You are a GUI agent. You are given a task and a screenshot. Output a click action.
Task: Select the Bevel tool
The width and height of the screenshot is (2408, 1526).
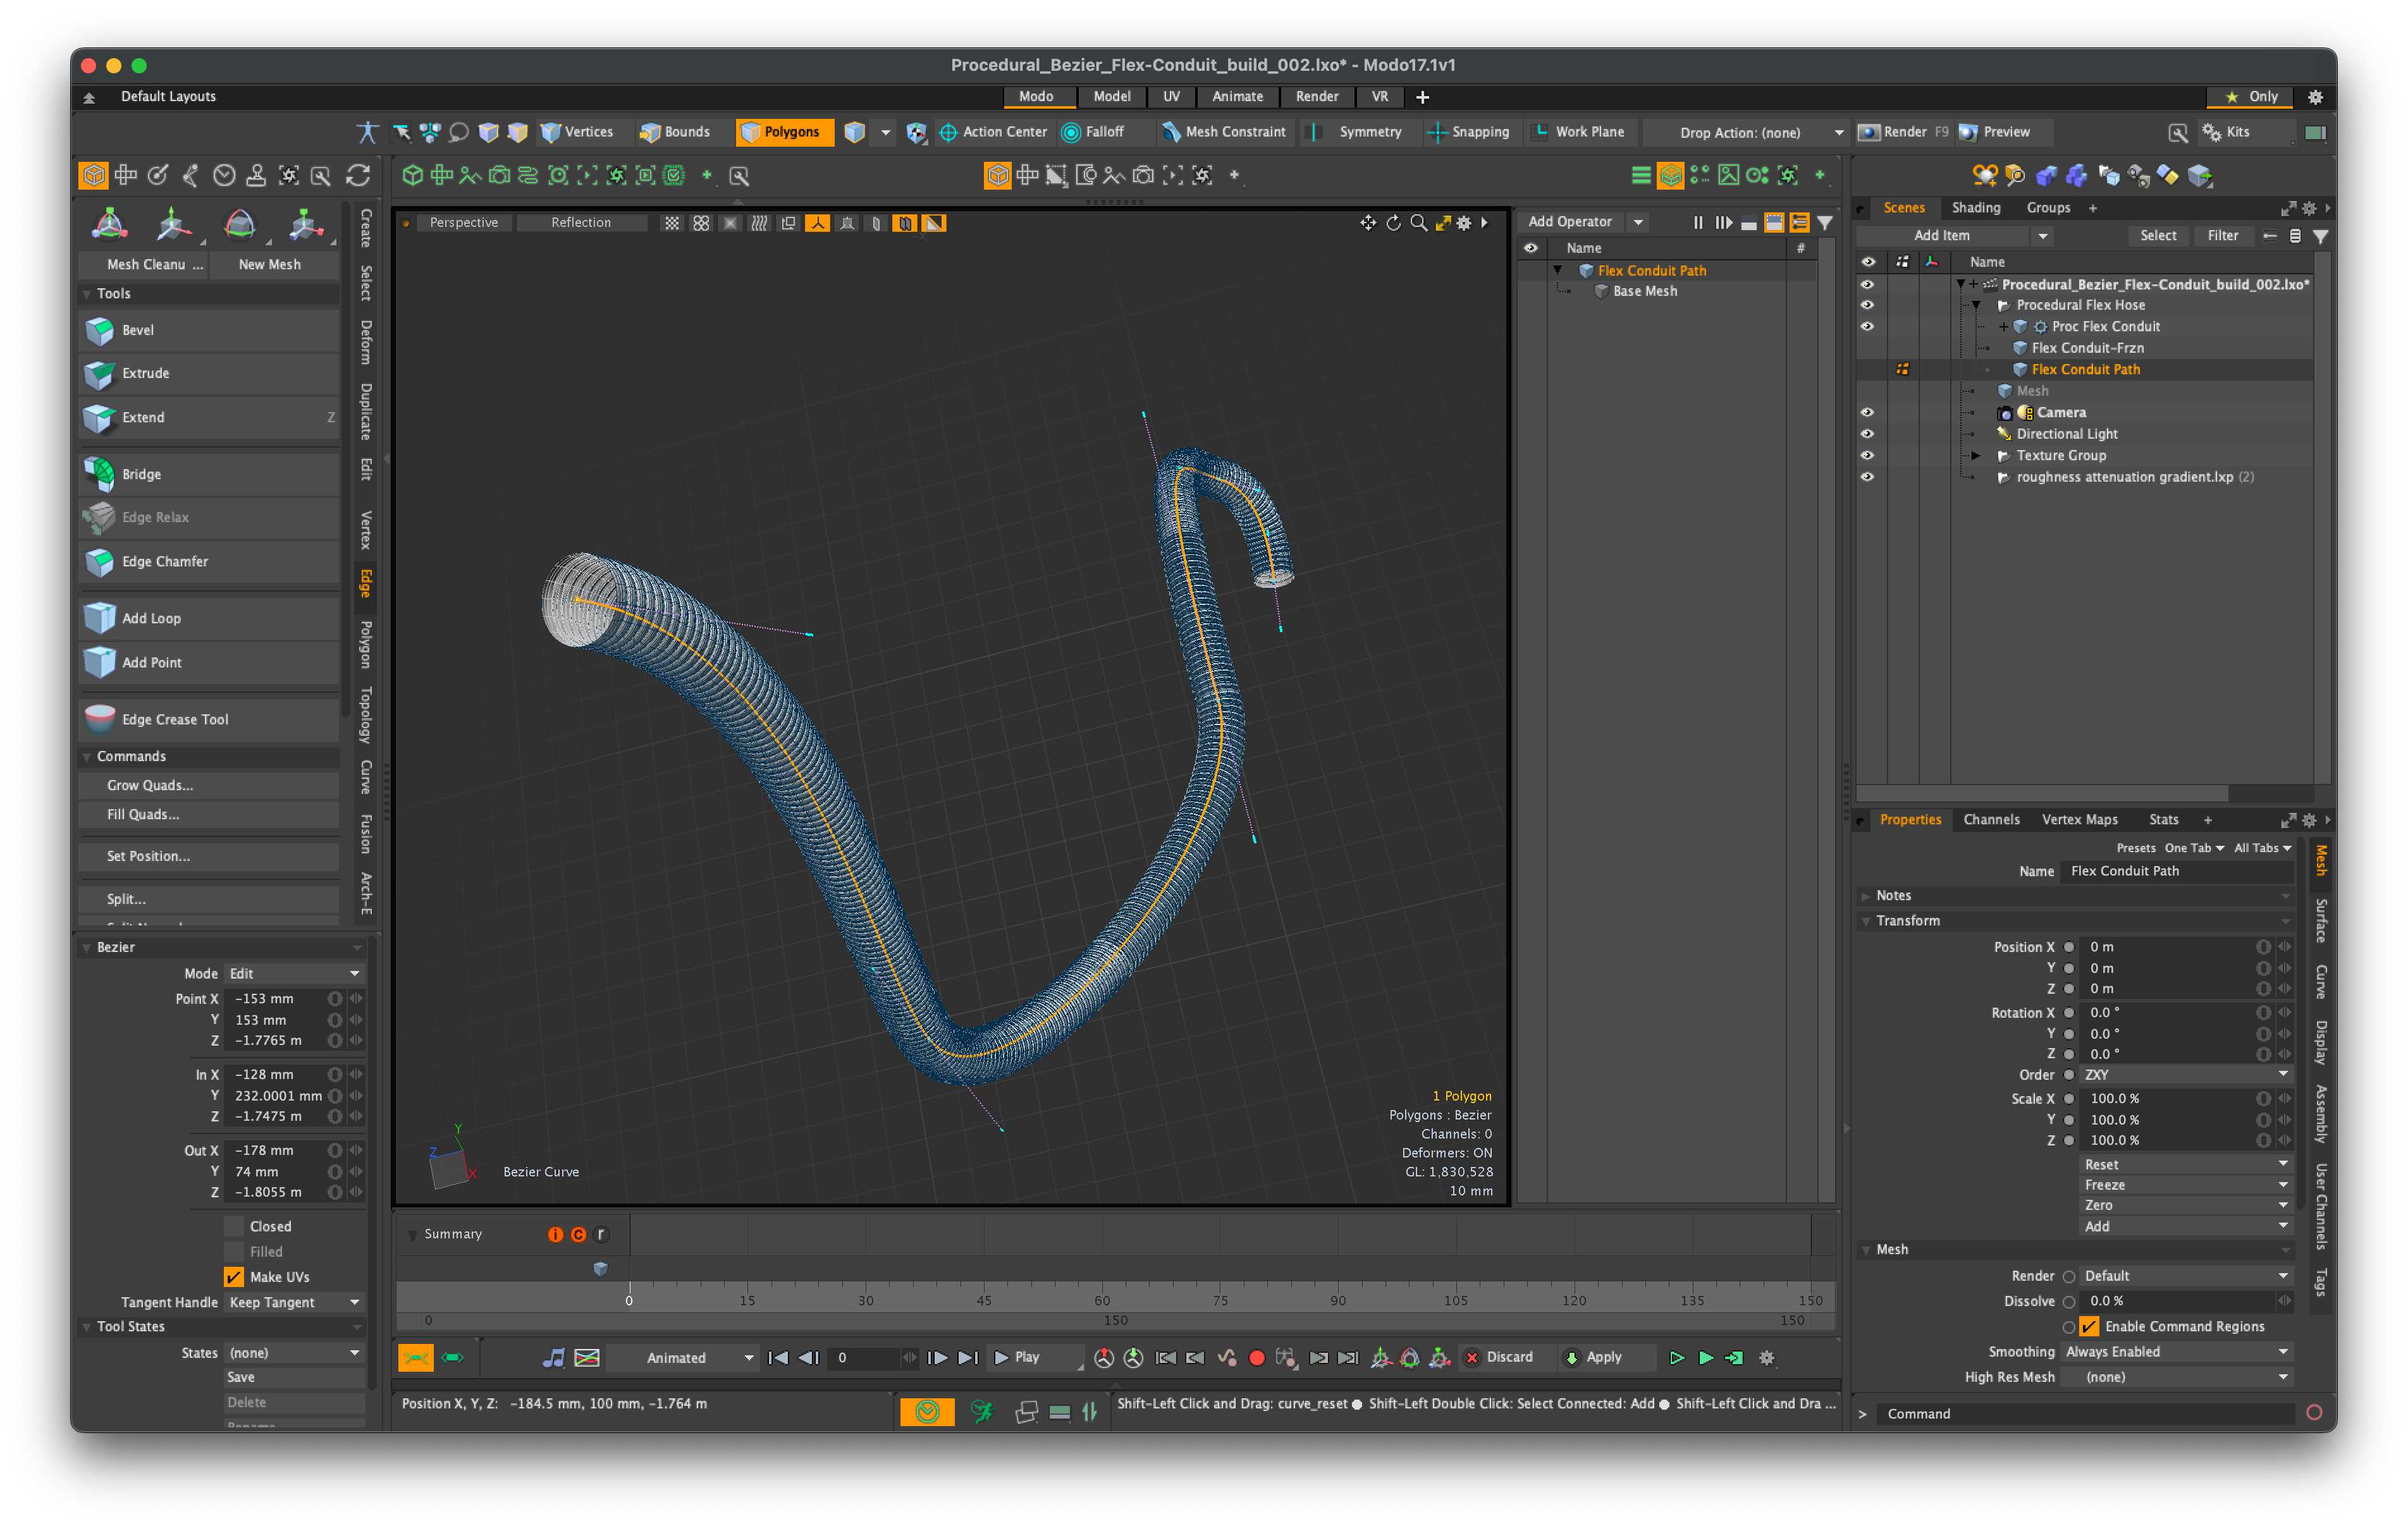[209, 330]
